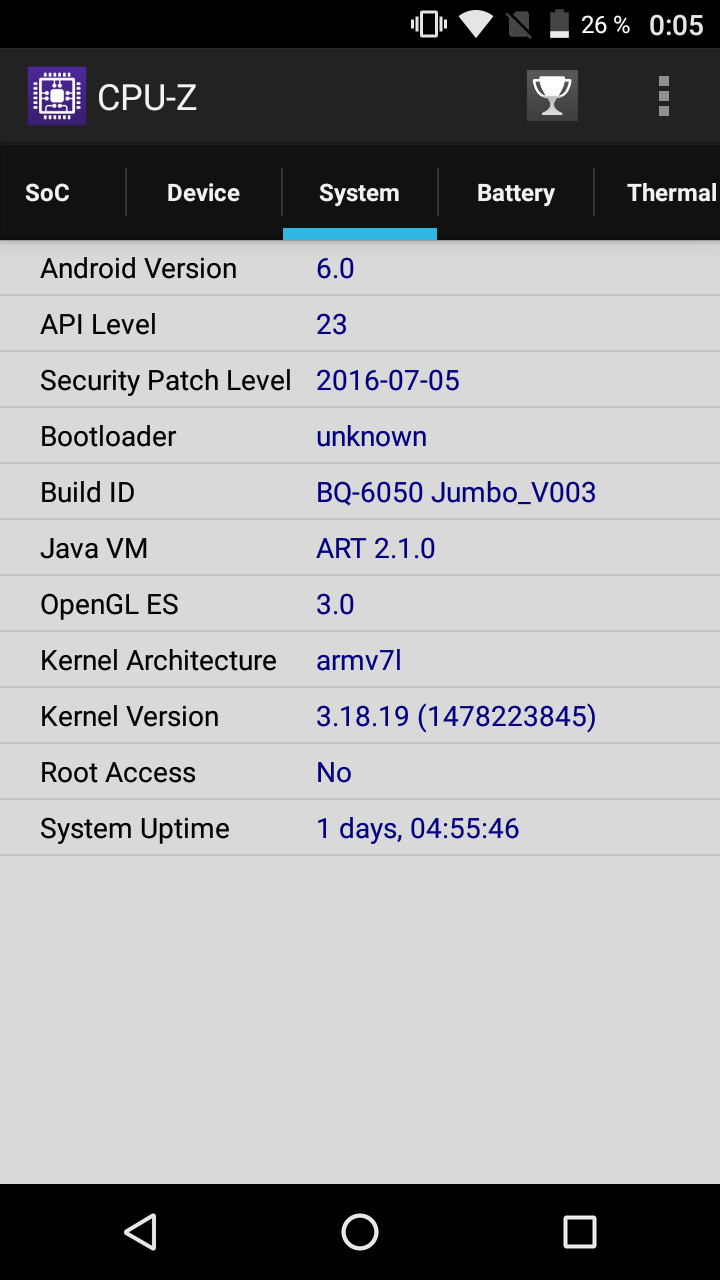Viewport: 720px width, 1280px height.
Task: Tap the Android home navigation button
Action: coord(360,1232)
